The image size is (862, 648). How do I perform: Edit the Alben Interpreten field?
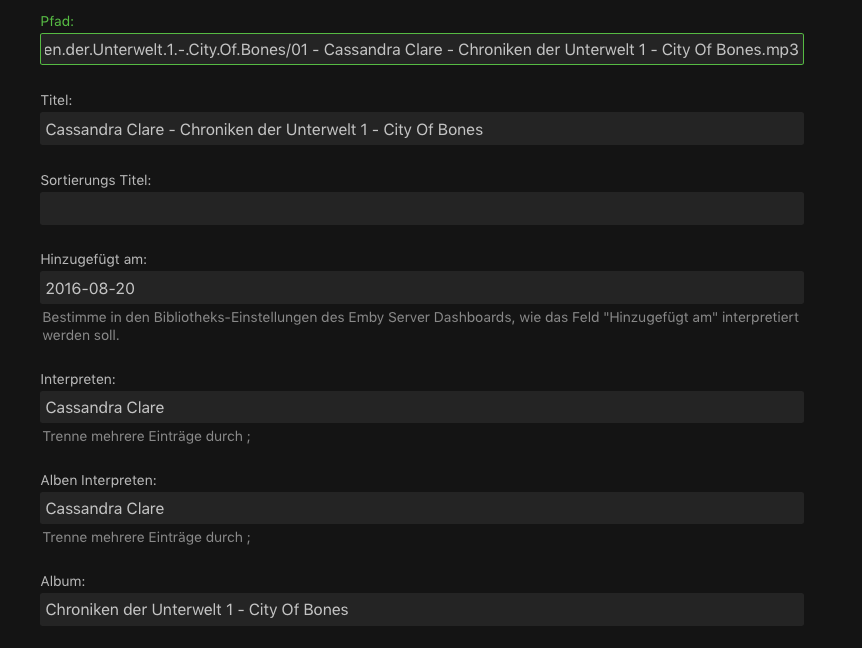coord(422,508)
